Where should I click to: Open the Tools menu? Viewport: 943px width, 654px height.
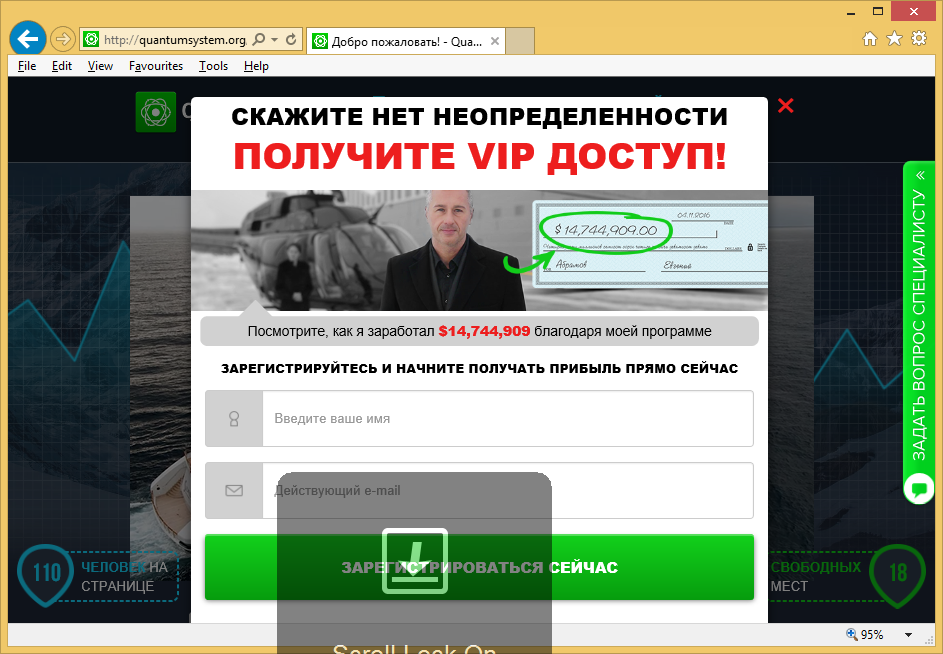213,66
